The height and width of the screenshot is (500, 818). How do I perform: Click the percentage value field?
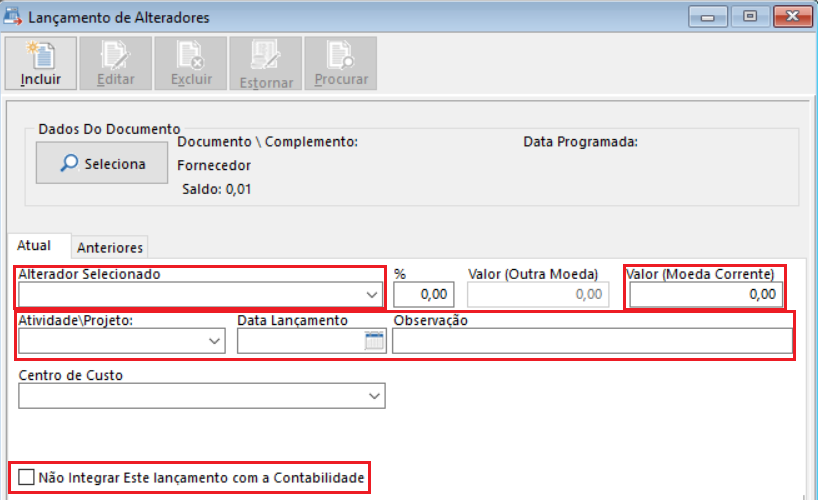tap(424, 294)
